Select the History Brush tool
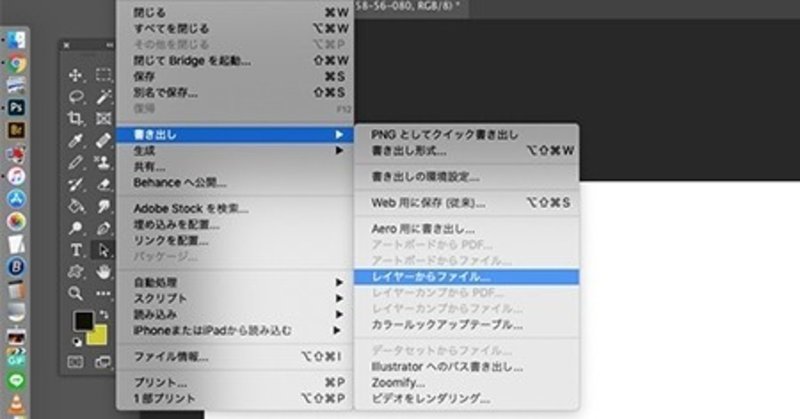The width and height of the screenshot is (800, 419). coord(76,184)
